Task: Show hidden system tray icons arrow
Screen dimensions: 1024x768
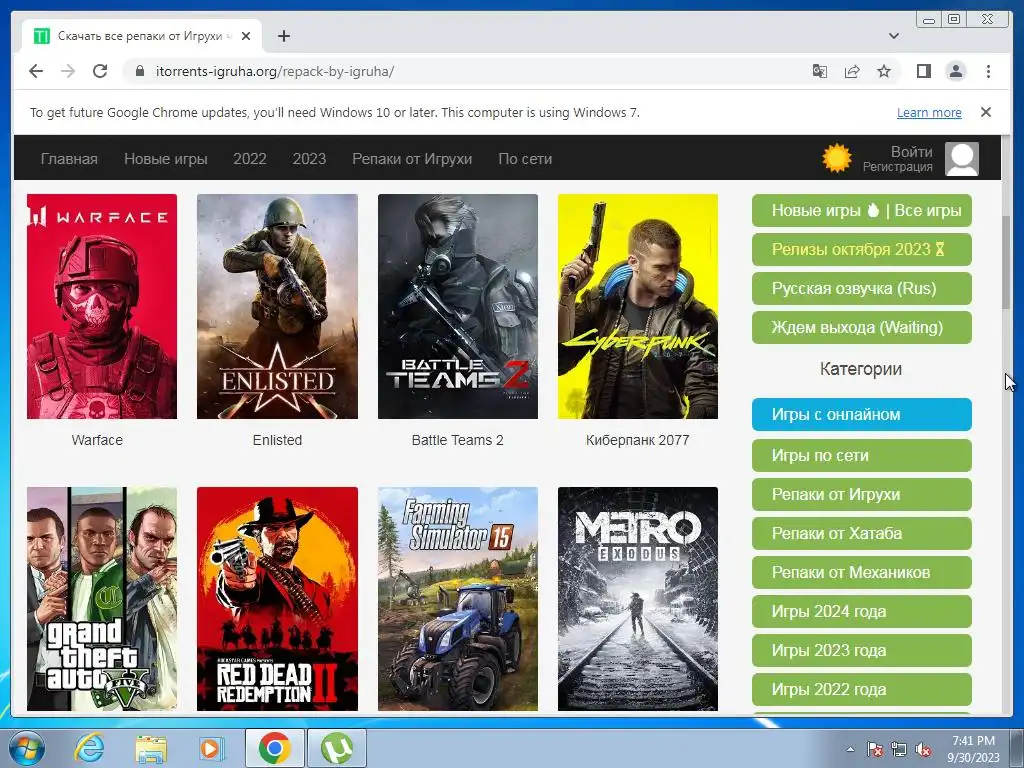Action: pos(850,749)
